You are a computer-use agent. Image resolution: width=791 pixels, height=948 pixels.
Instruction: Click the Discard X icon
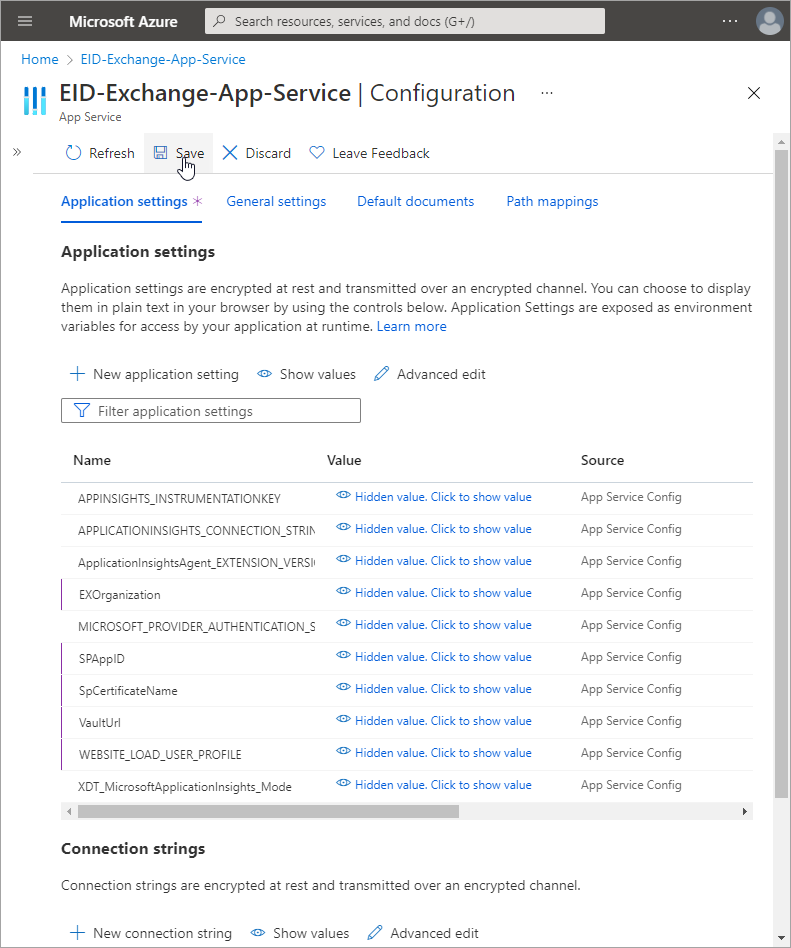pos(230,153)
